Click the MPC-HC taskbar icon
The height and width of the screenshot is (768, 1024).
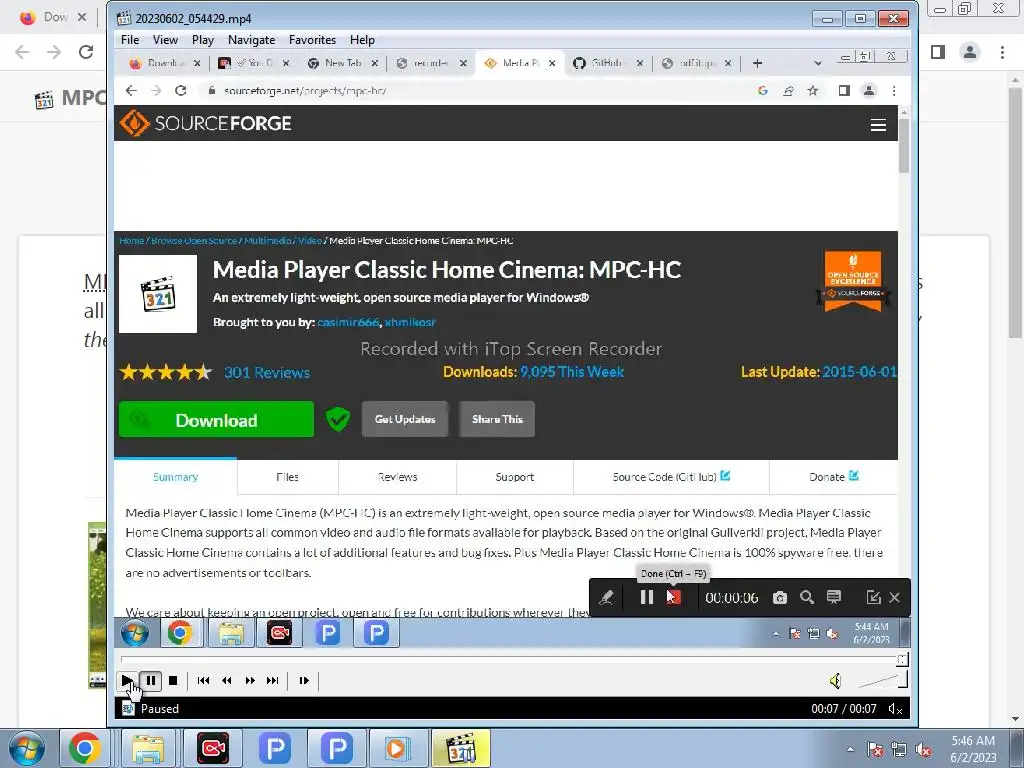tap(460, 748)
